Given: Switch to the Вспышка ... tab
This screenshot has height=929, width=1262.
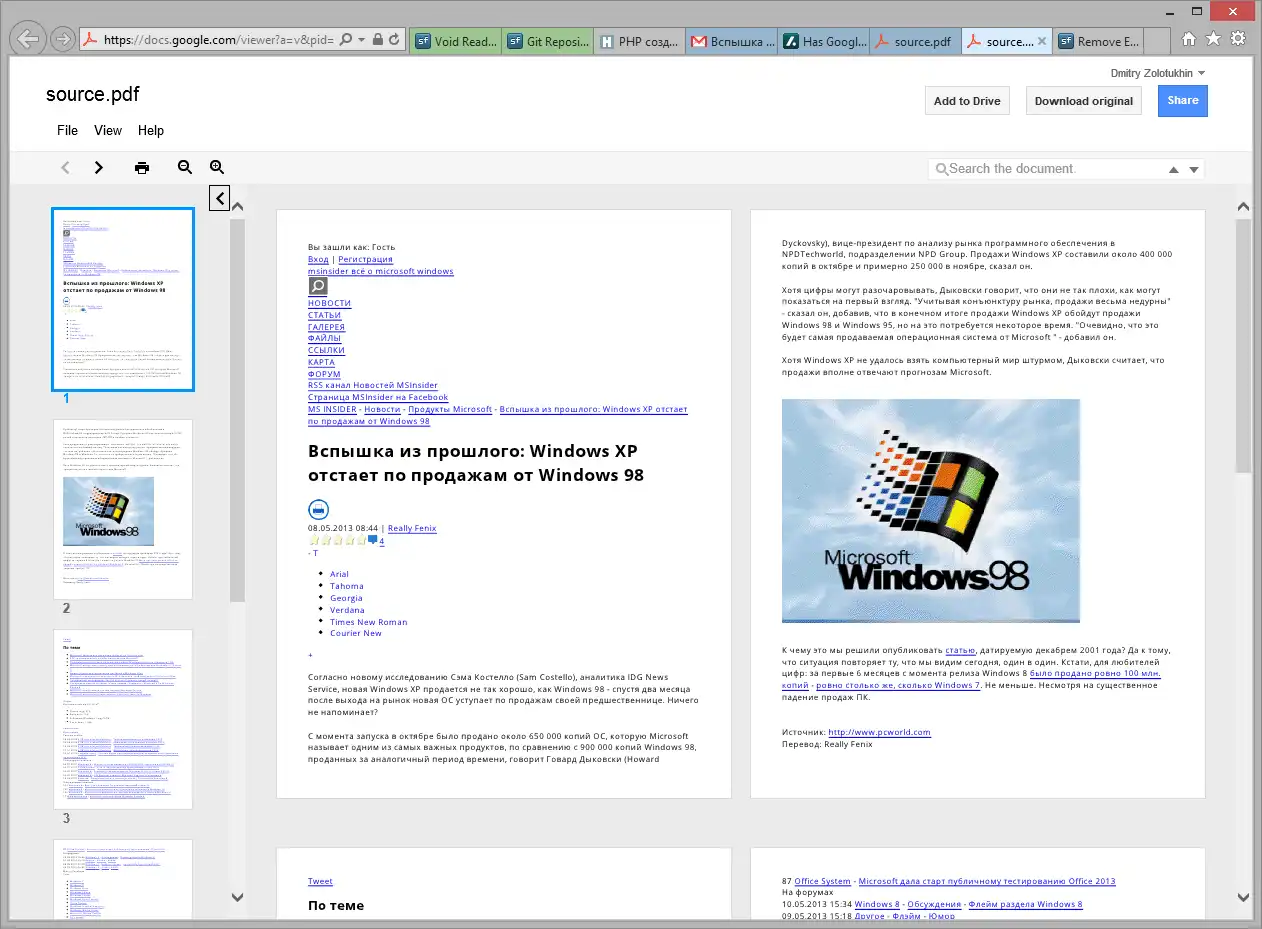Looking at the screenshot, I should click(731, 41).
